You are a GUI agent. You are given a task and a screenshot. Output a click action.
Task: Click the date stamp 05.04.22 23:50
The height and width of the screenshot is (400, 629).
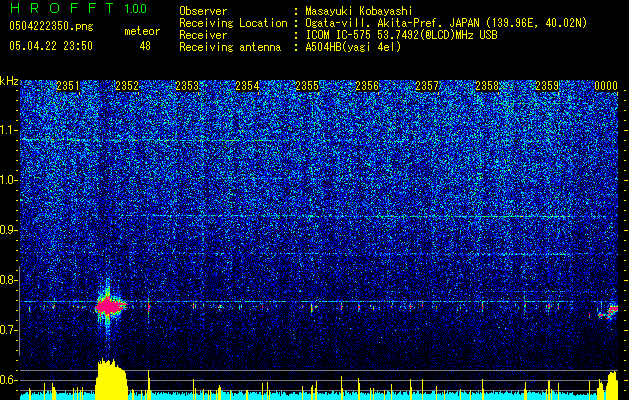coord(51,46)
